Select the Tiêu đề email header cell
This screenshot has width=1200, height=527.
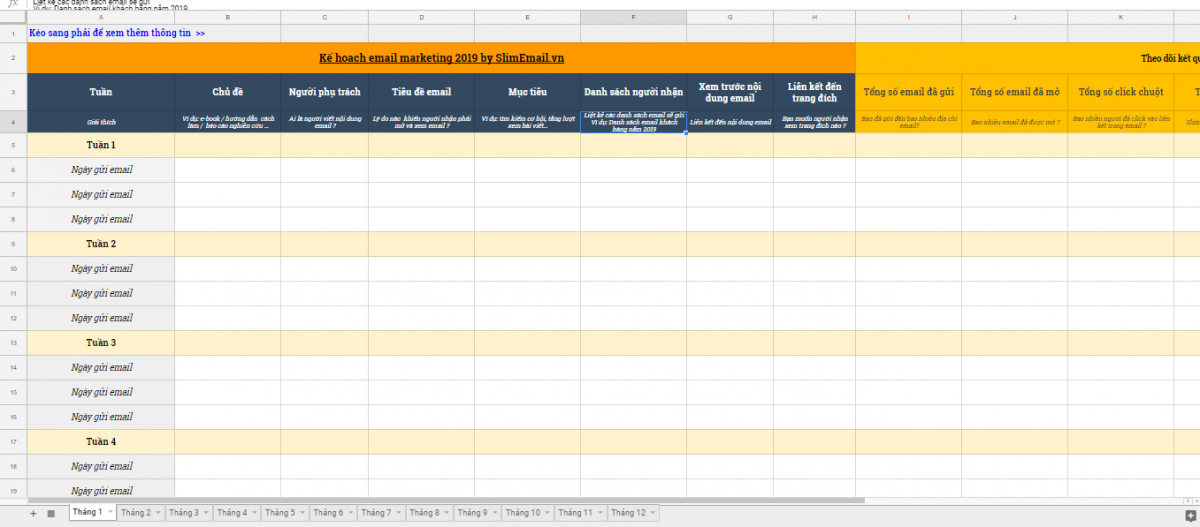[422, 92]
